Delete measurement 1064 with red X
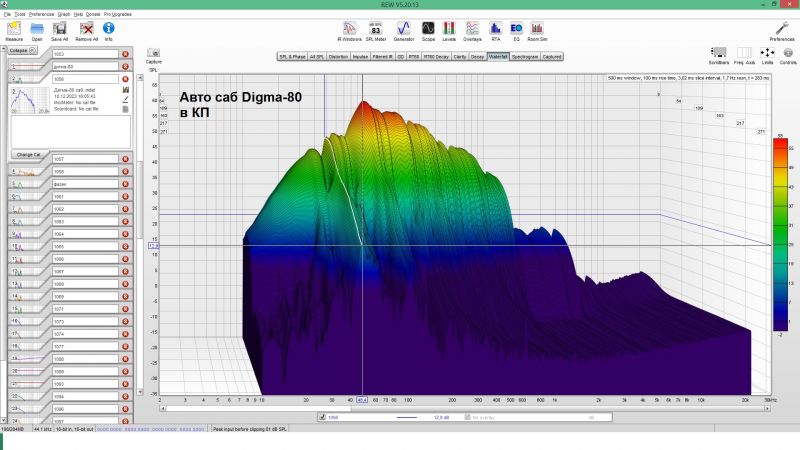This screenshot has width=800, height=450. [125, 234]
